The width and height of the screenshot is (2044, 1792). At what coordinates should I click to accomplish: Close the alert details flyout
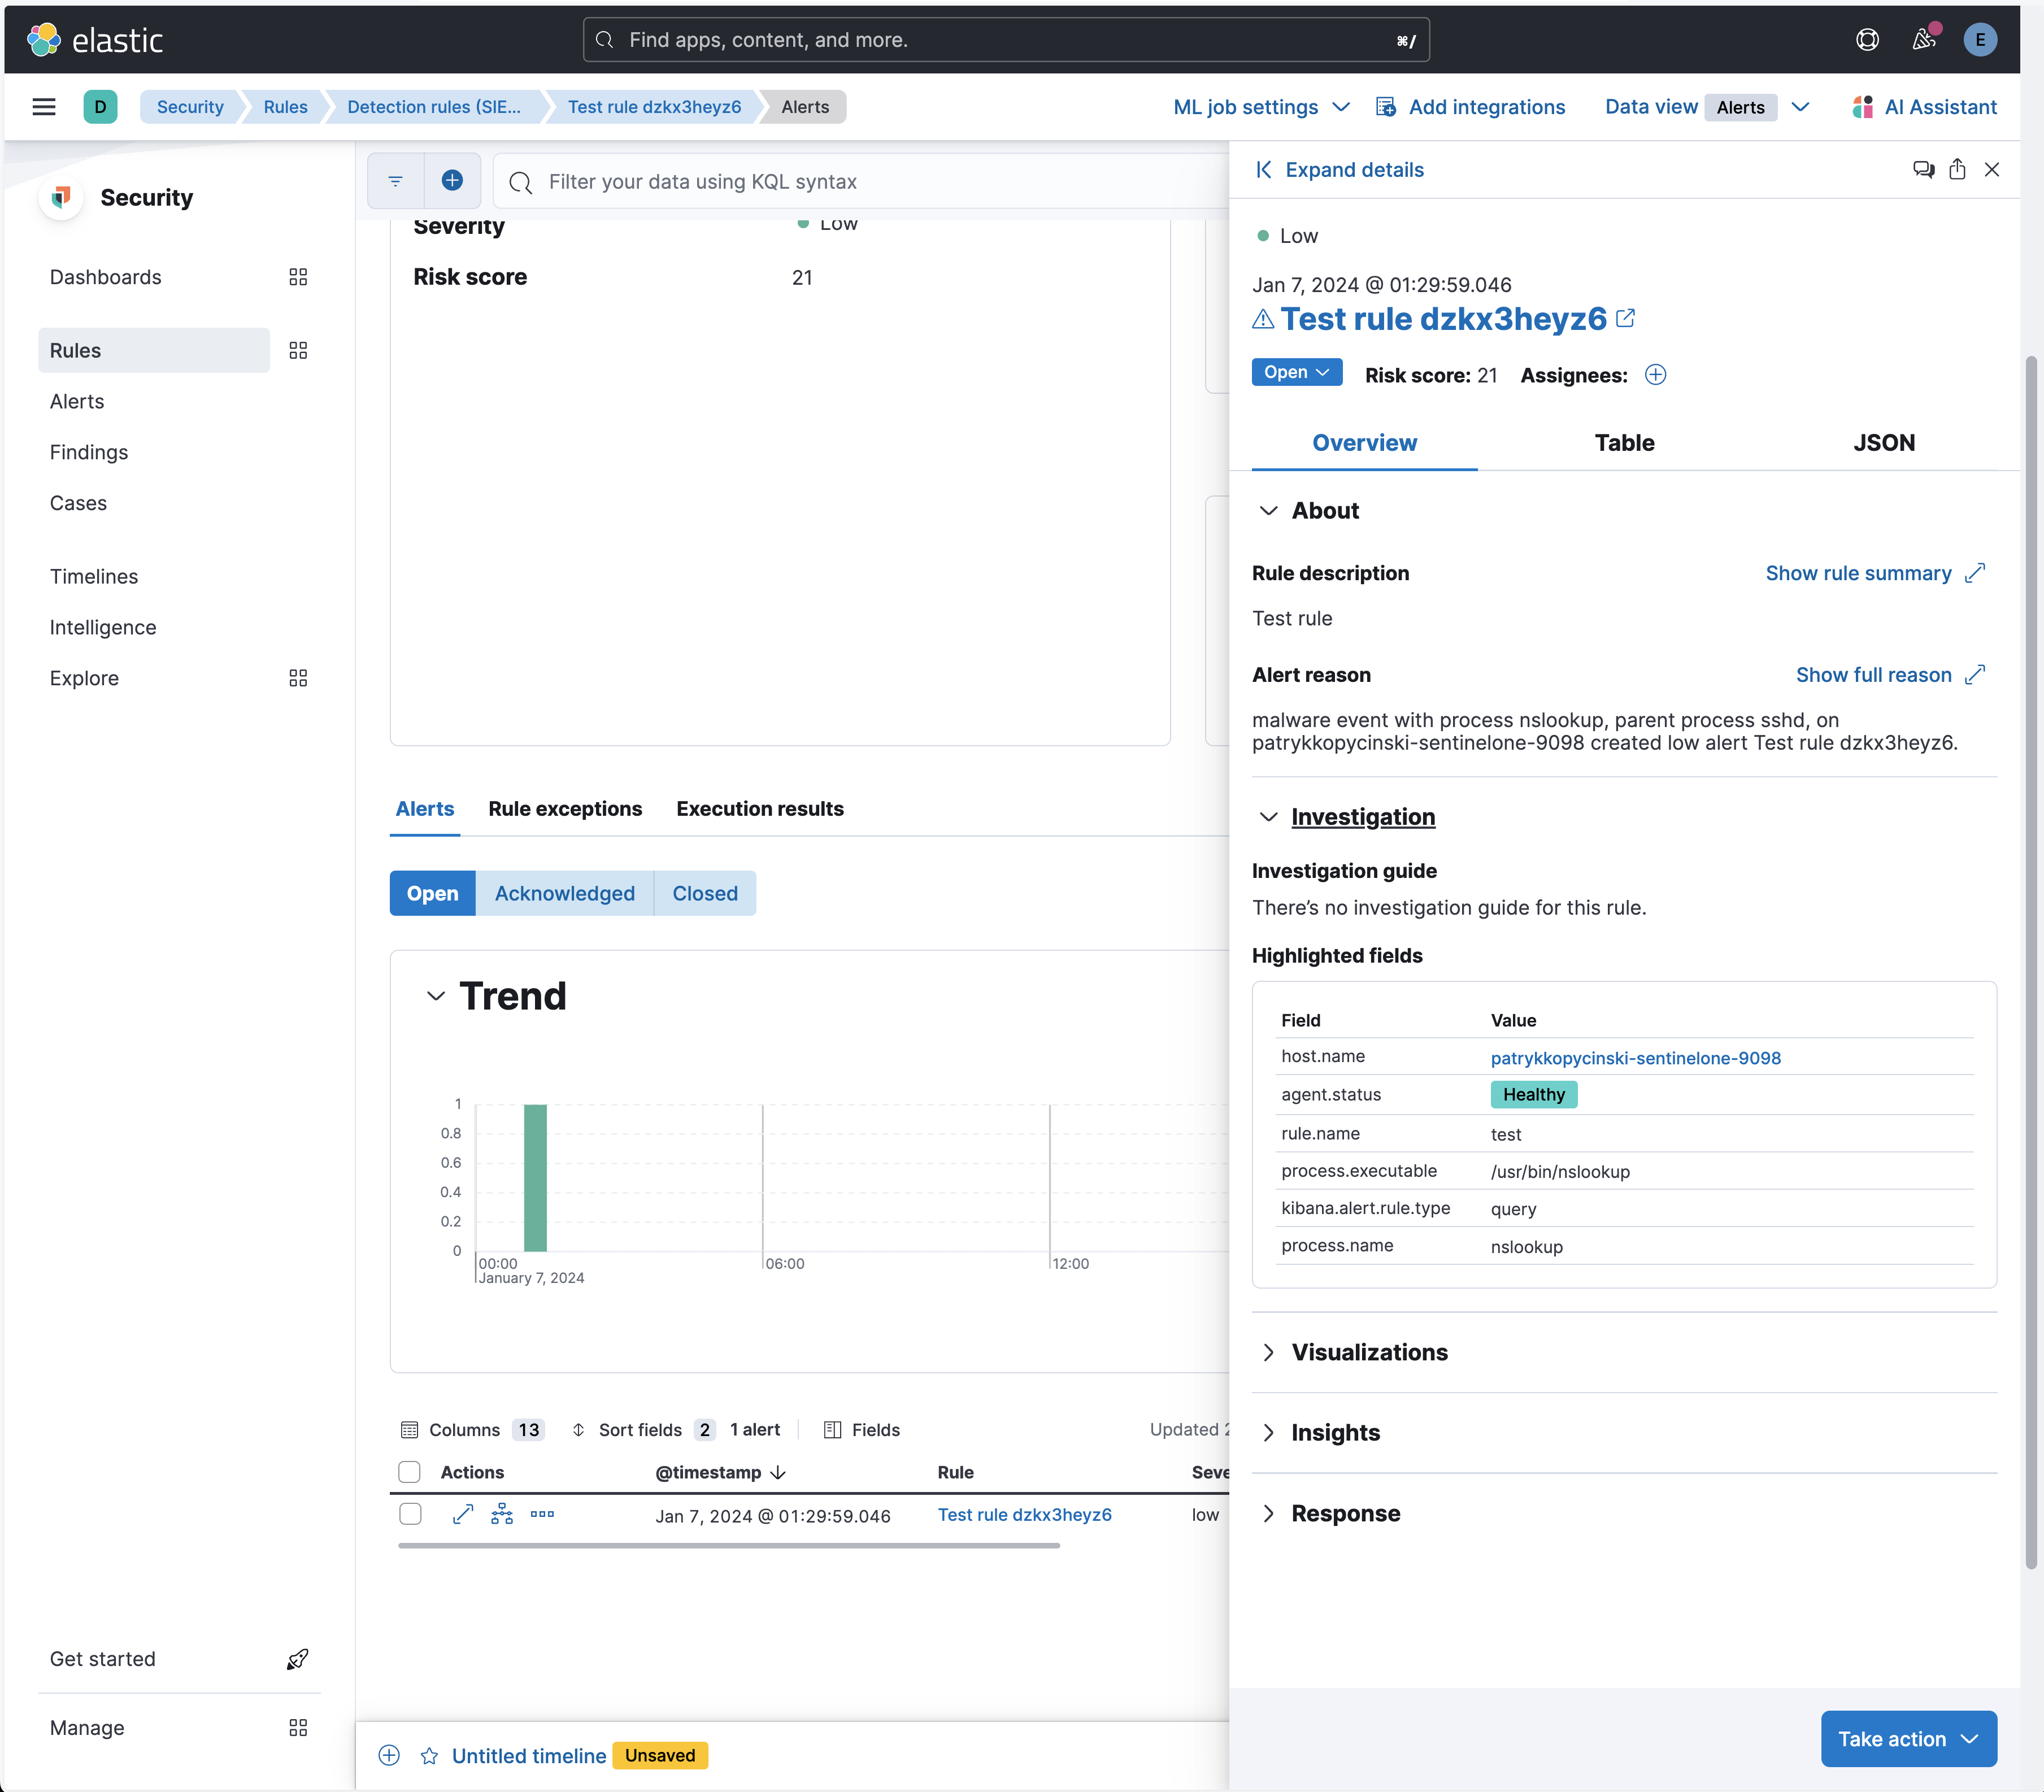[1992, 169]
